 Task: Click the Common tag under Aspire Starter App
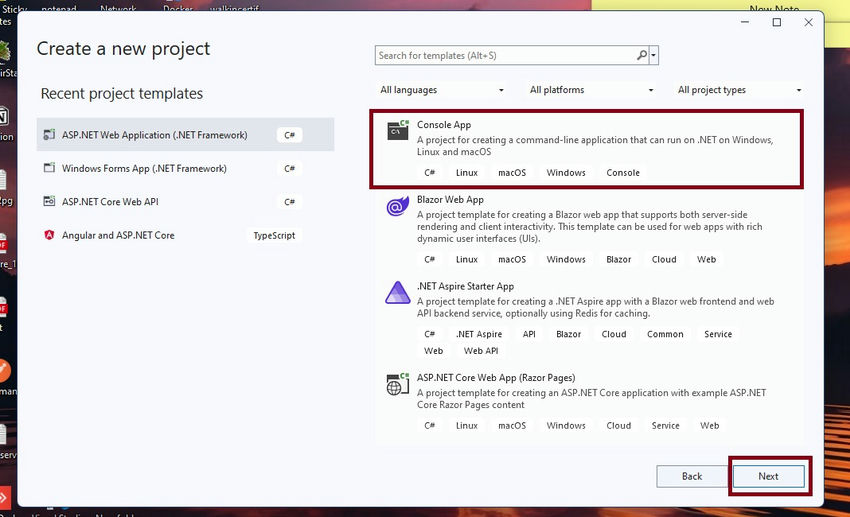[x=665, y=334]
